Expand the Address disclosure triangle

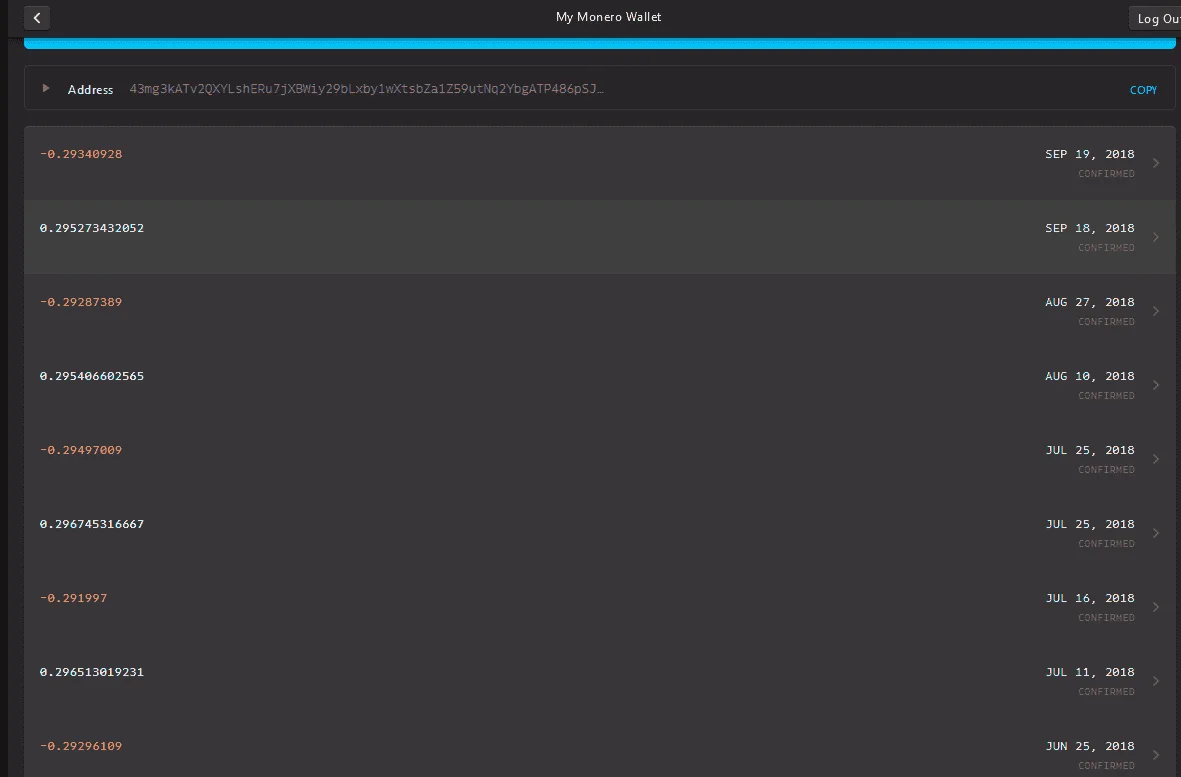[46, 89]
